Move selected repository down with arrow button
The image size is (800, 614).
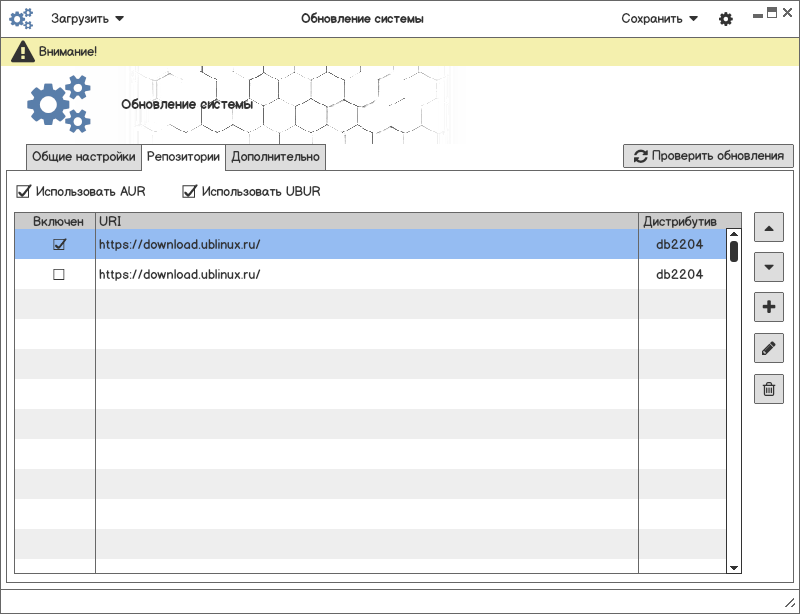coord(768,267)
